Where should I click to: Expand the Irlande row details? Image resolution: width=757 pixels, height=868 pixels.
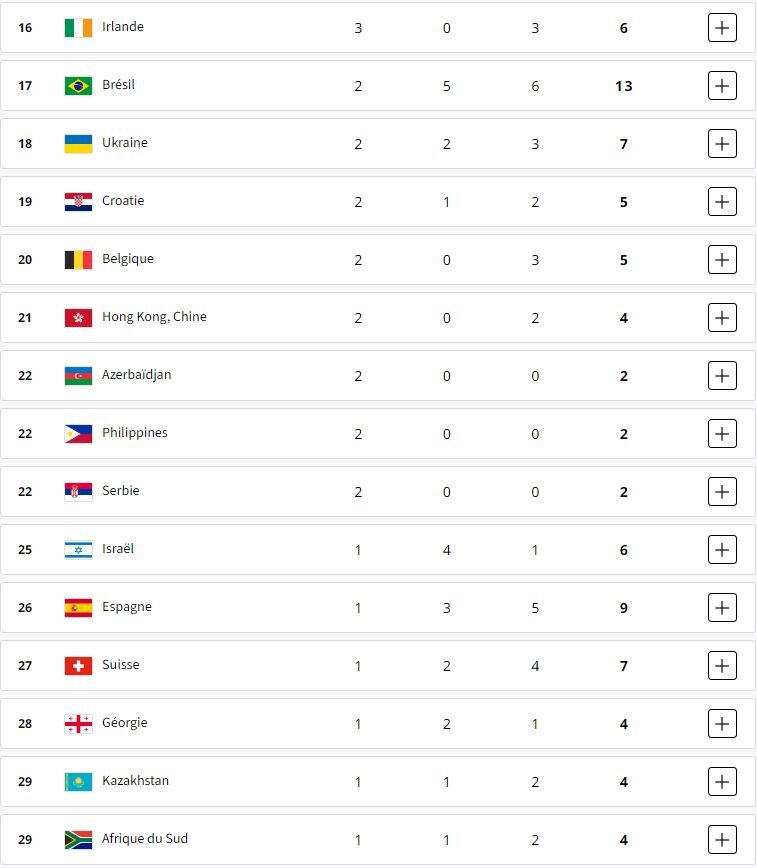click(722, 28)
